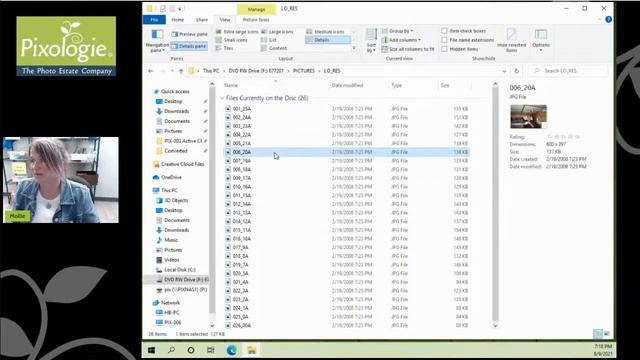The height and width of the screenshot is (360, 640).
Task: Switch layout to Medium icons
Action: (325, 31)
